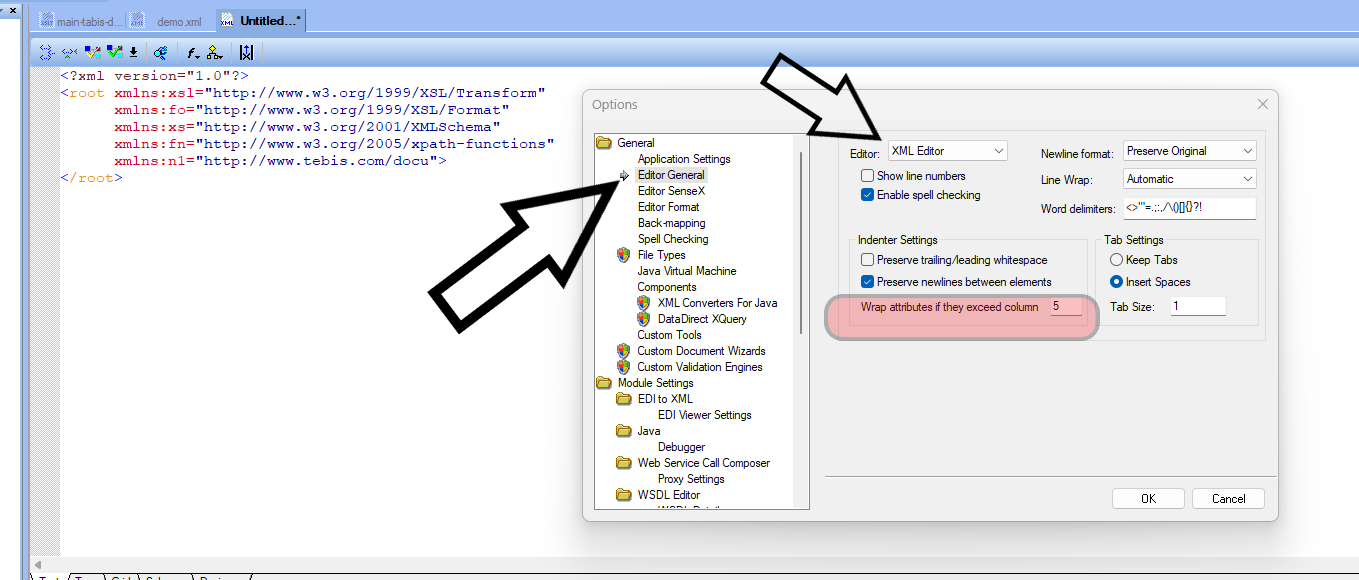Click the magnifier search icon in toolbar

(159, 53)
